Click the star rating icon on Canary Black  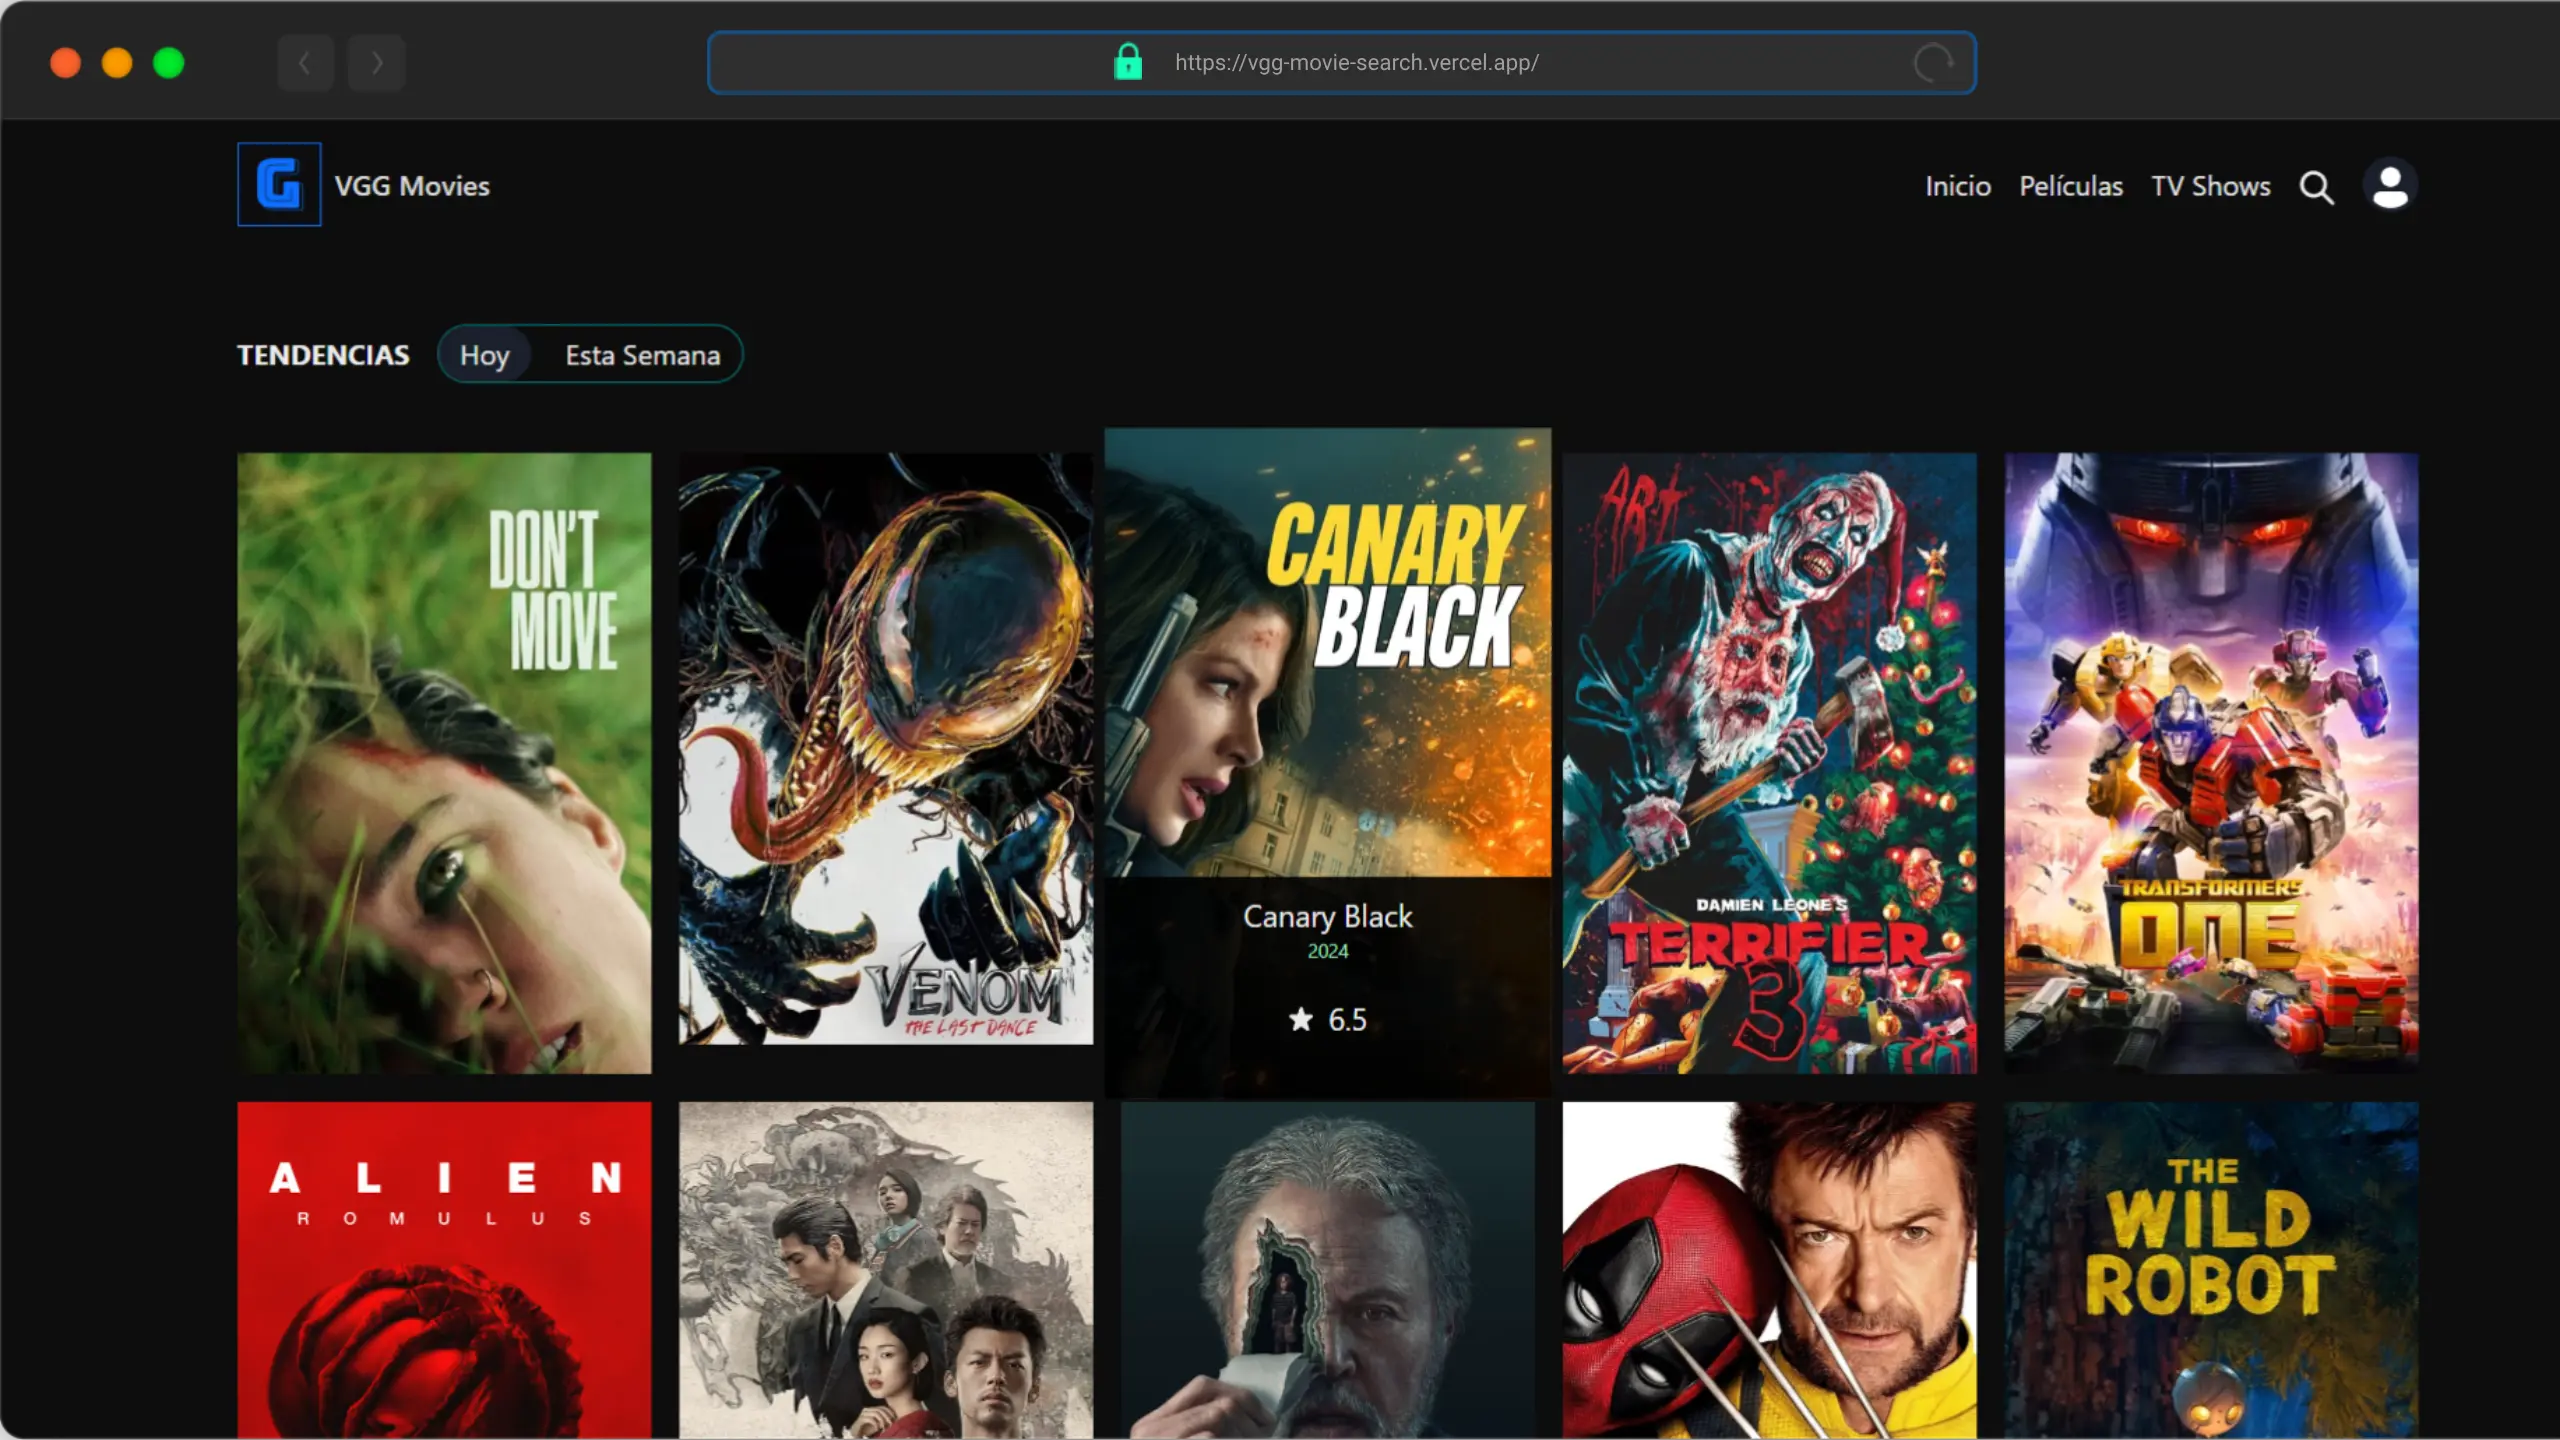click(x=1300, y=1020)
